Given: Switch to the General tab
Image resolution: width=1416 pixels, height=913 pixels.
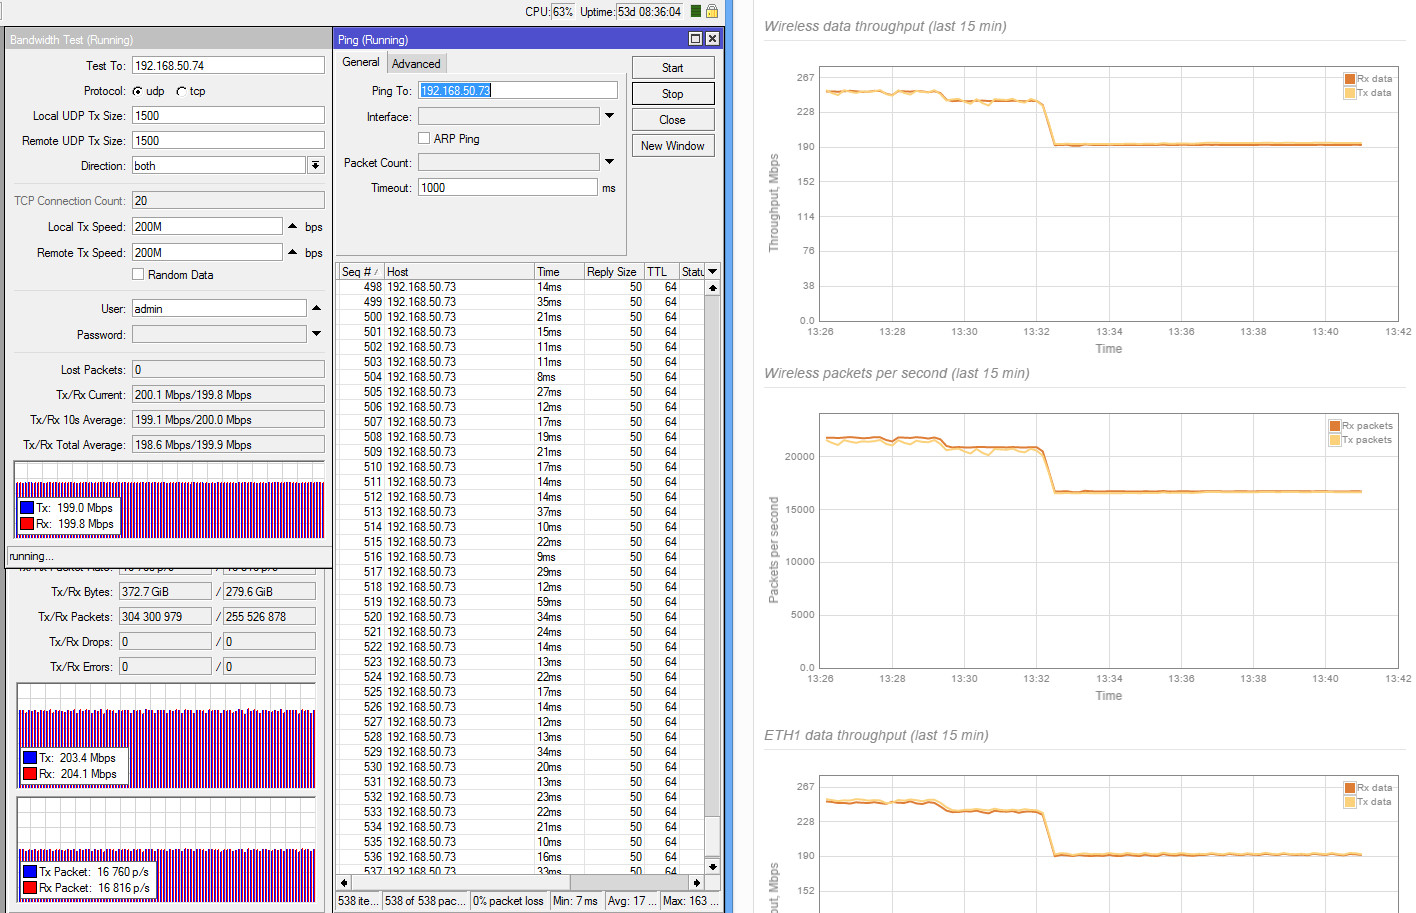Looking at the screenshot, I should pos(361,62).
